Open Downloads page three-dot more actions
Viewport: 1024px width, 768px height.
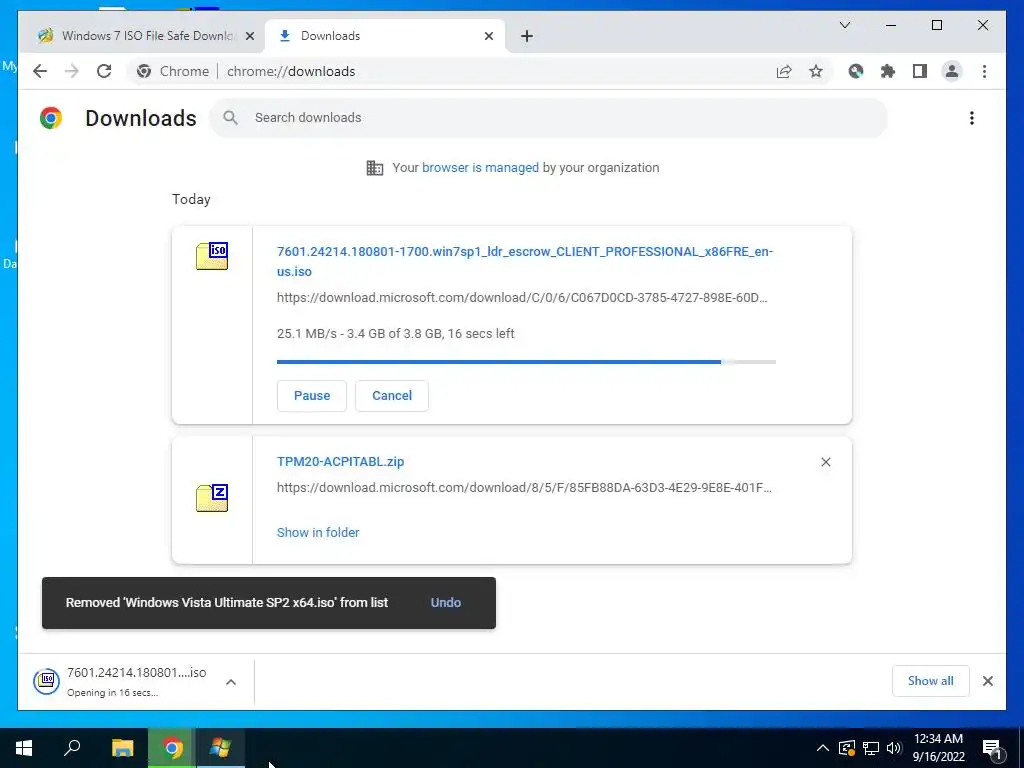coord(972,118)
